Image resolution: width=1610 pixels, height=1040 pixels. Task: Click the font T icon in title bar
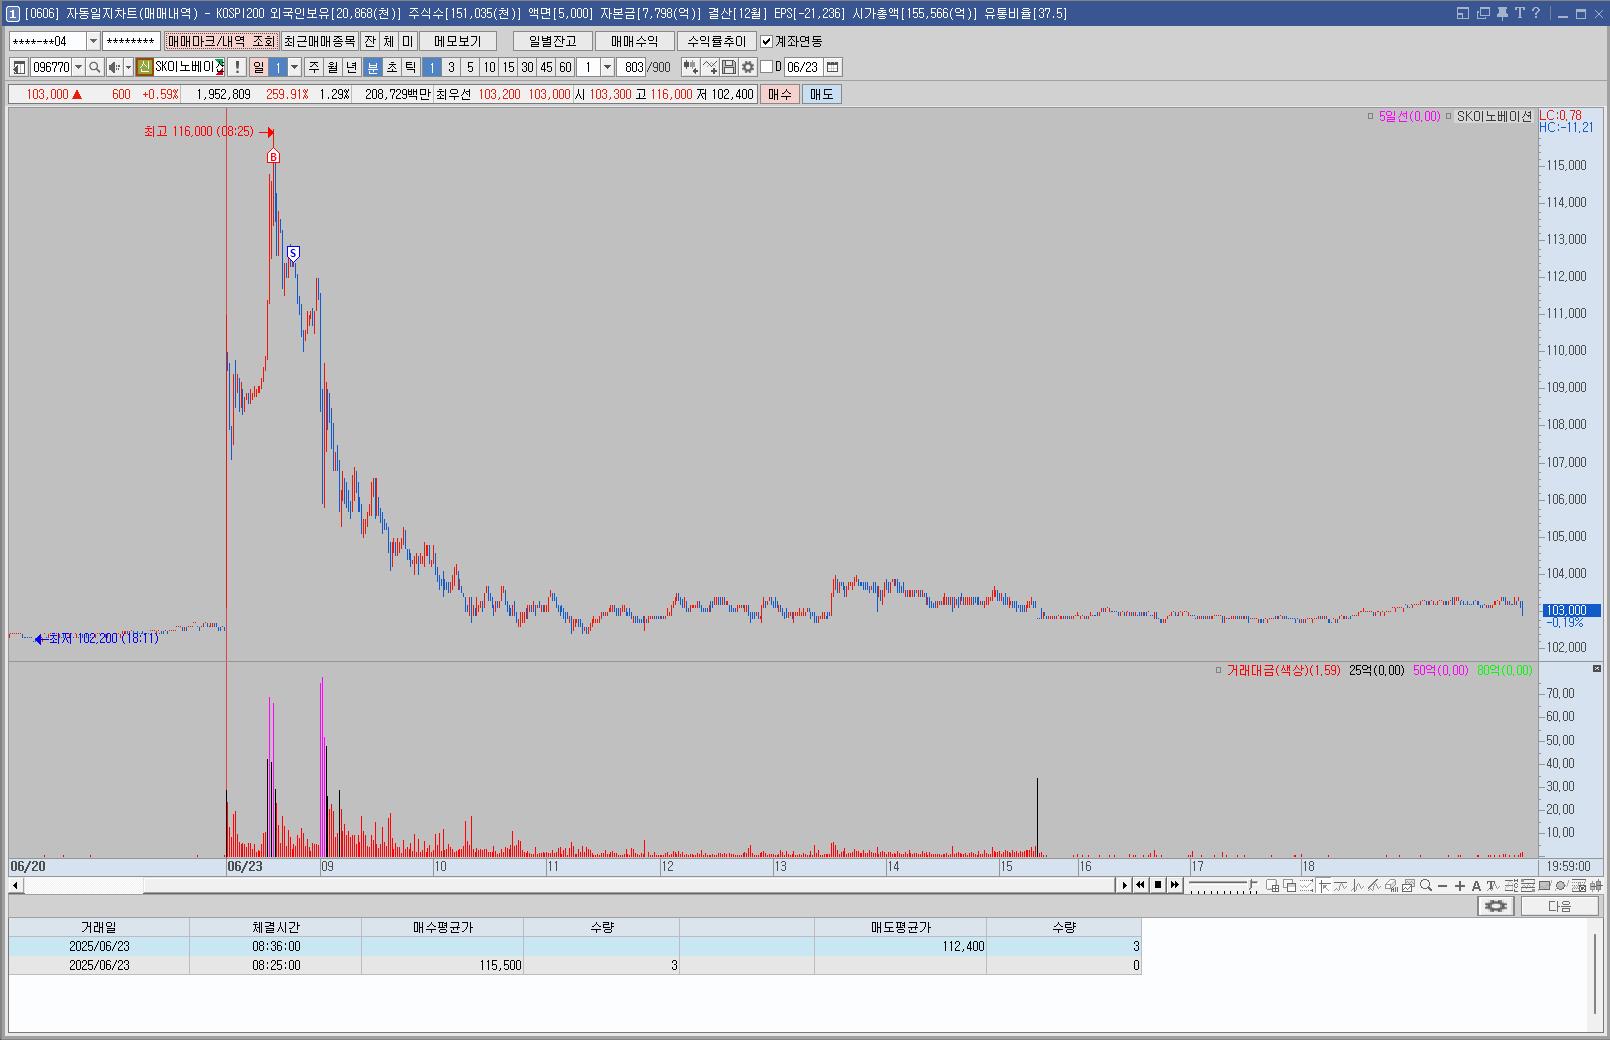(1519, 13)
